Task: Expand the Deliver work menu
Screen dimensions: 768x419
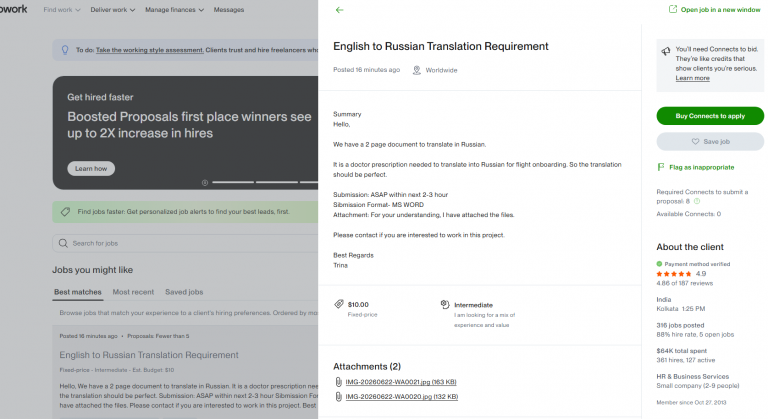Action: pyautogui.click(x=113, y=10)
